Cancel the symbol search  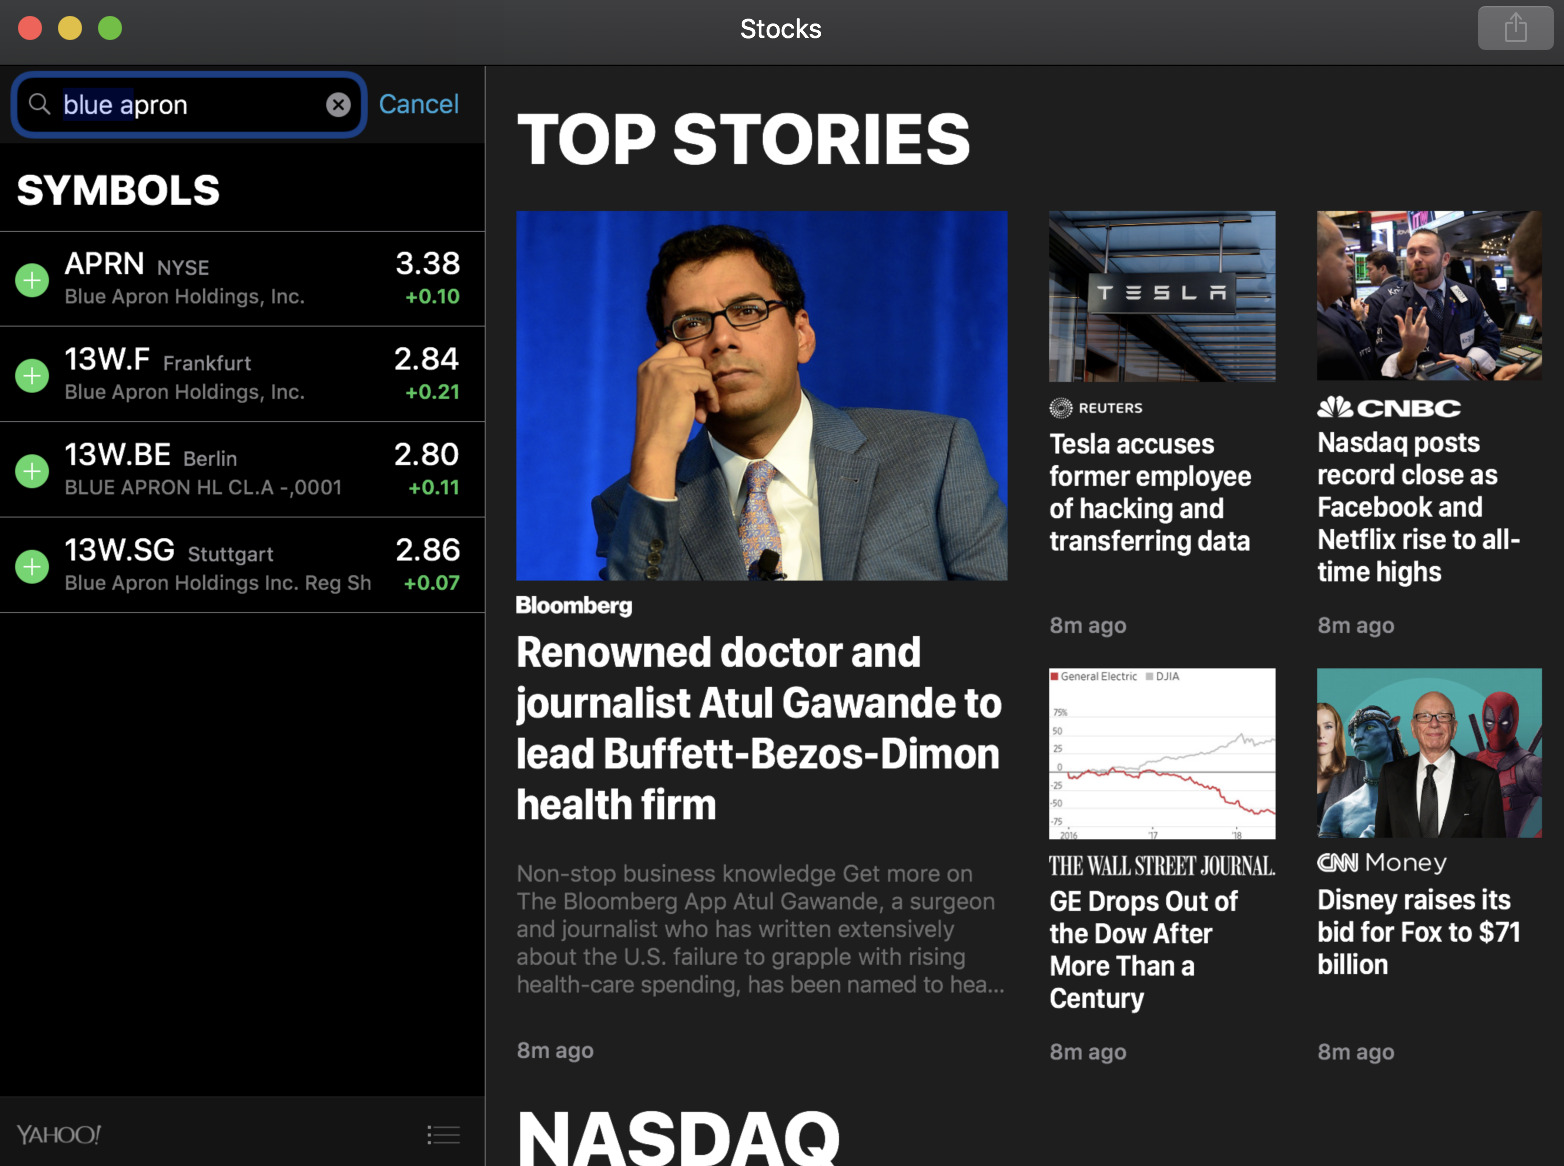(418, 104)
